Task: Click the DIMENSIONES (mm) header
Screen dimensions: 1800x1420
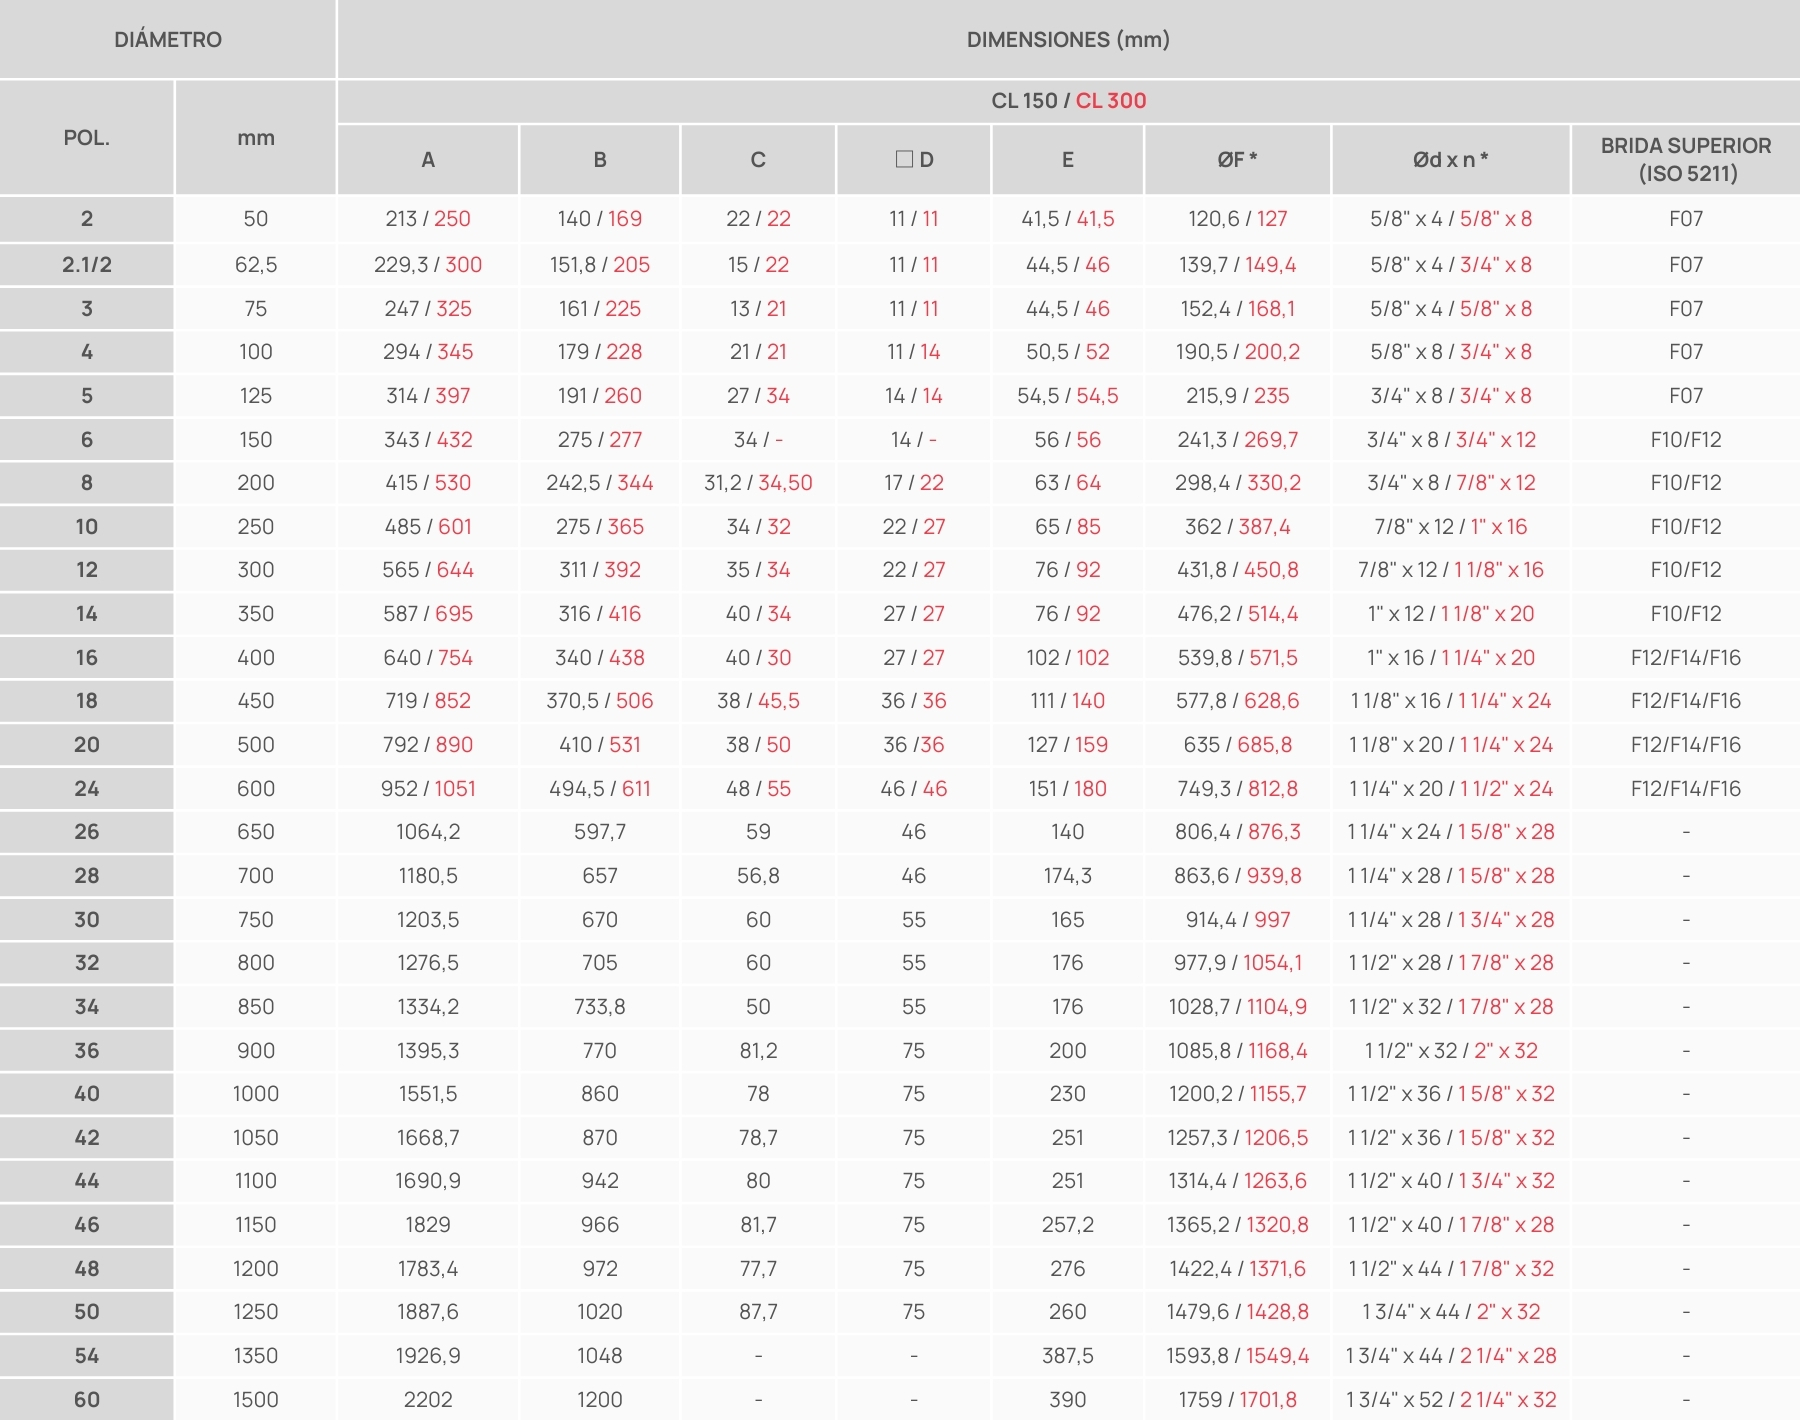Action: [1067, 40]
